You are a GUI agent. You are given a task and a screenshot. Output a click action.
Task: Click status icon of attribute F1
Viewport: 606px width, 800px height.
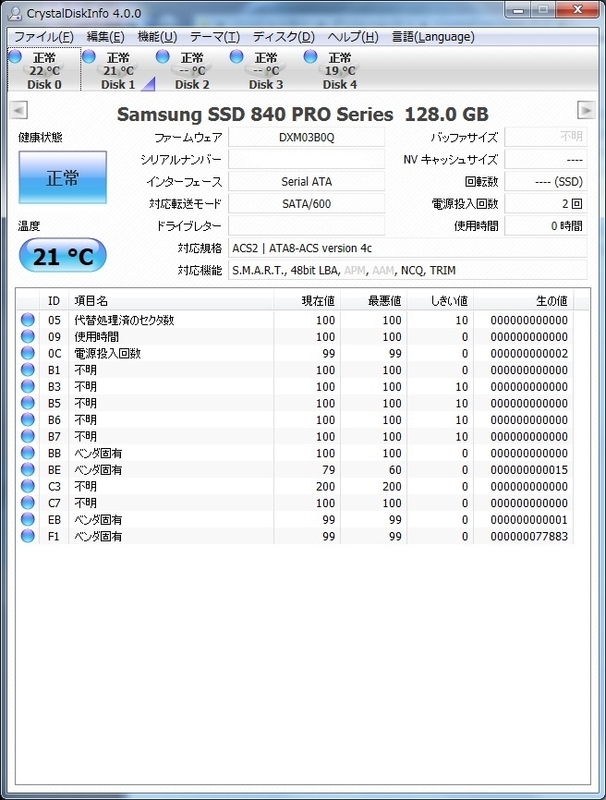click(x=28, y=536)
